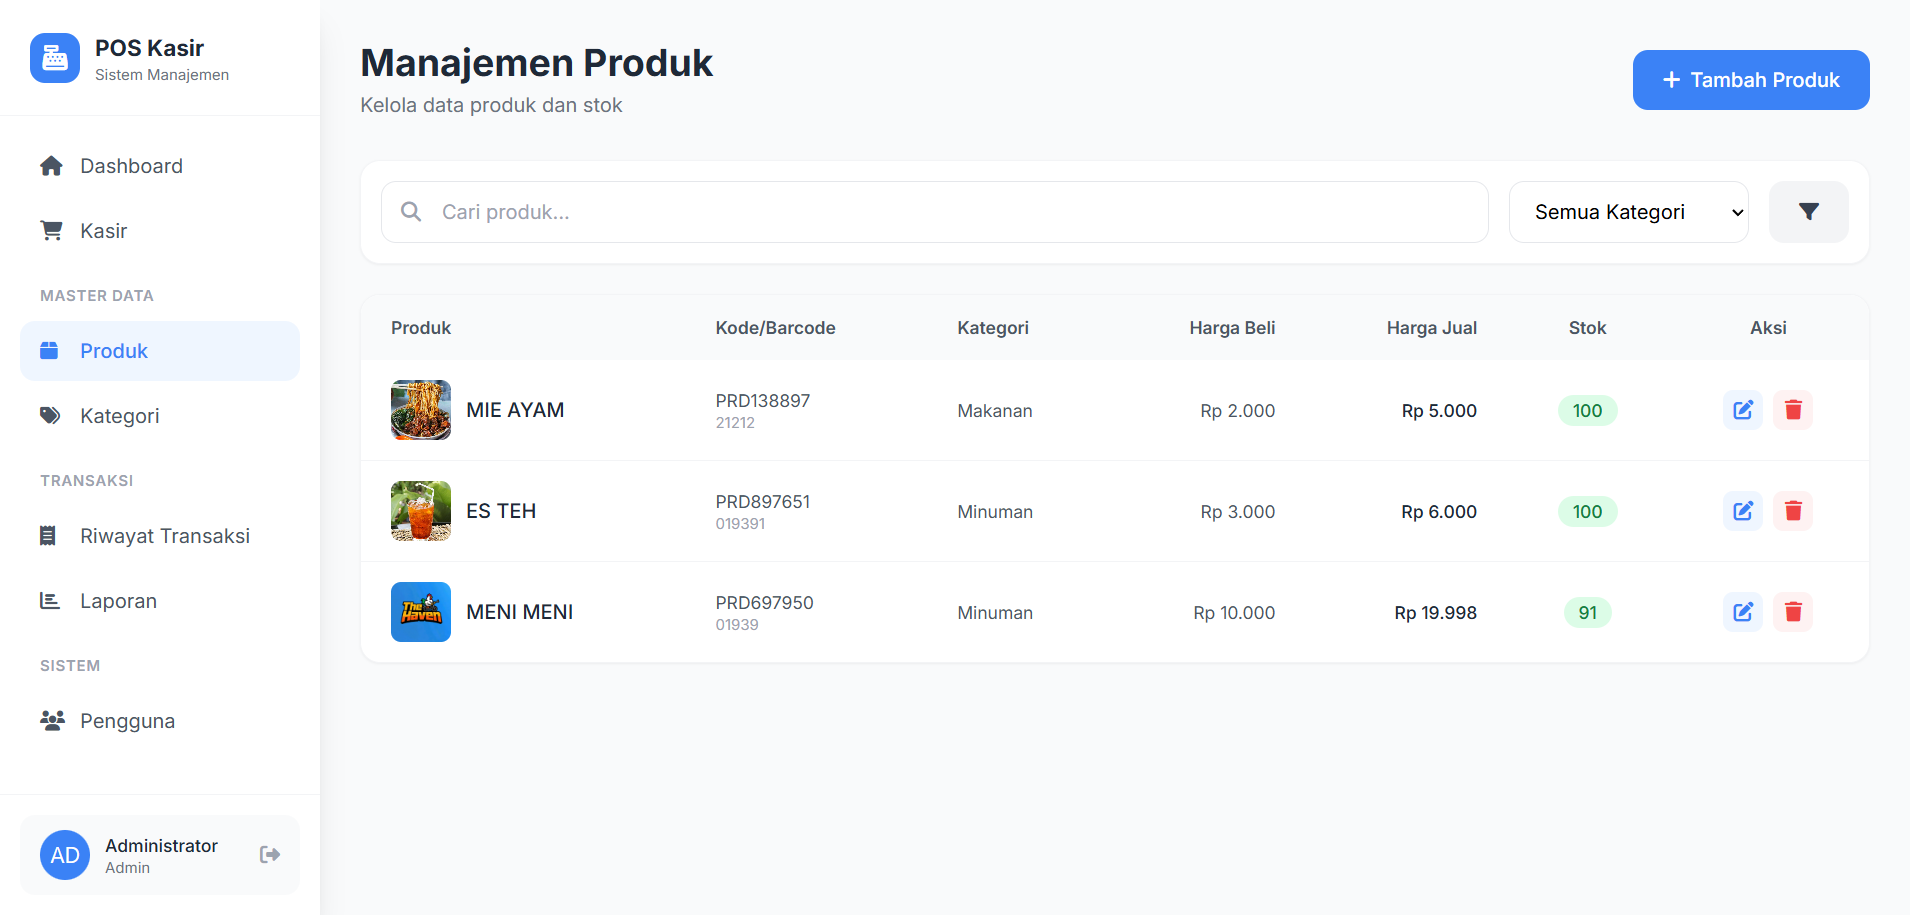
Task: Click the POS Kasir logo icon
Action: tap(55, 58)
